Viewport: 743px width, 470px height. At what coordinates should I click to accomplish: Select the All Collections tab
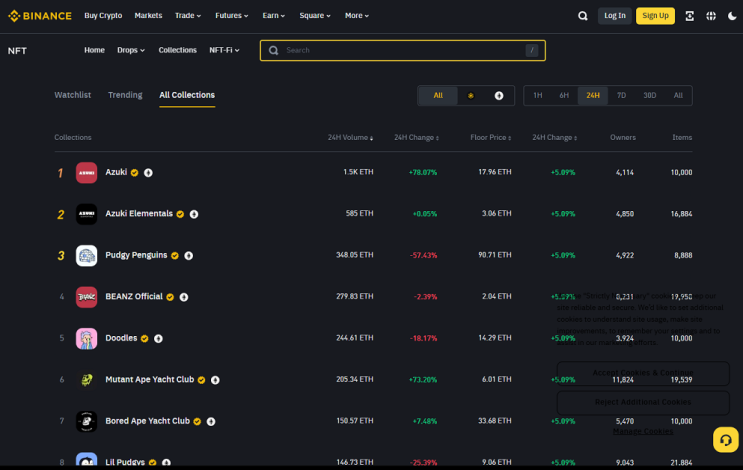point(187,95)
